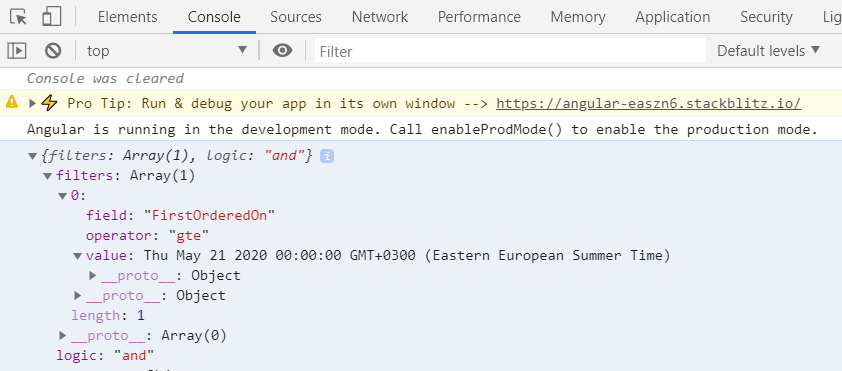Collapse the 0: array item node
Viewport: 842px width, 371px height.
point(63,196)
